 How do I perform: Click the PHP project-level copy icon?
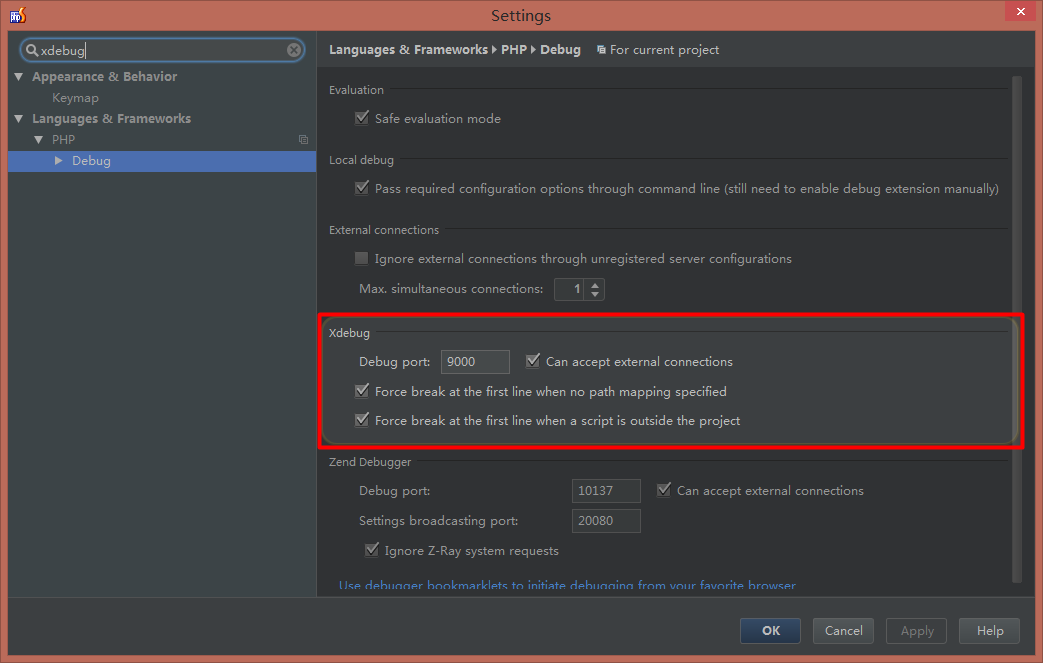pos(303,140)
